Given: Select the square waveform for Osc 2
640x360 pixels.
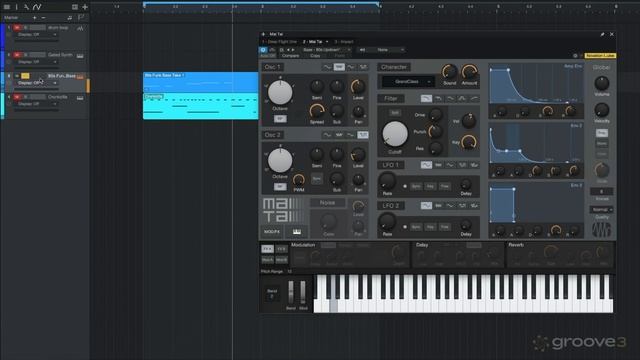Looking at the screenshot, I should point(362,135).
